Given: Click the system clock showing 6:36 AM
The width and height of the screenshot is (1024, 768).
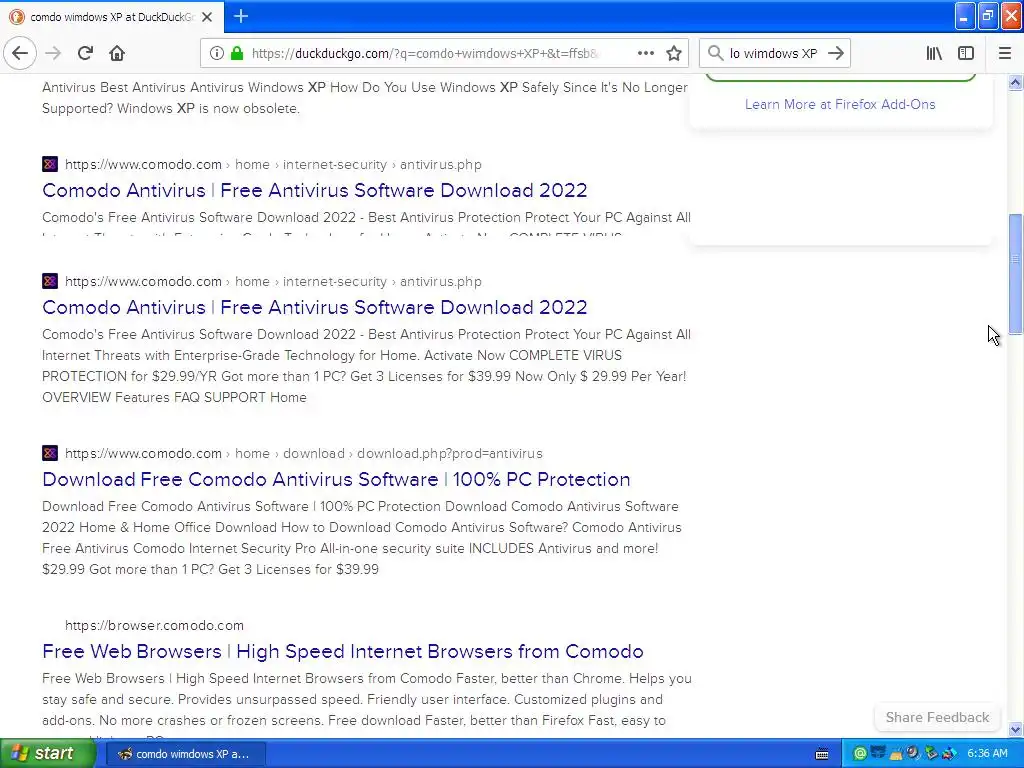Looking at the screenshot, I should click(x=987, y=754).
